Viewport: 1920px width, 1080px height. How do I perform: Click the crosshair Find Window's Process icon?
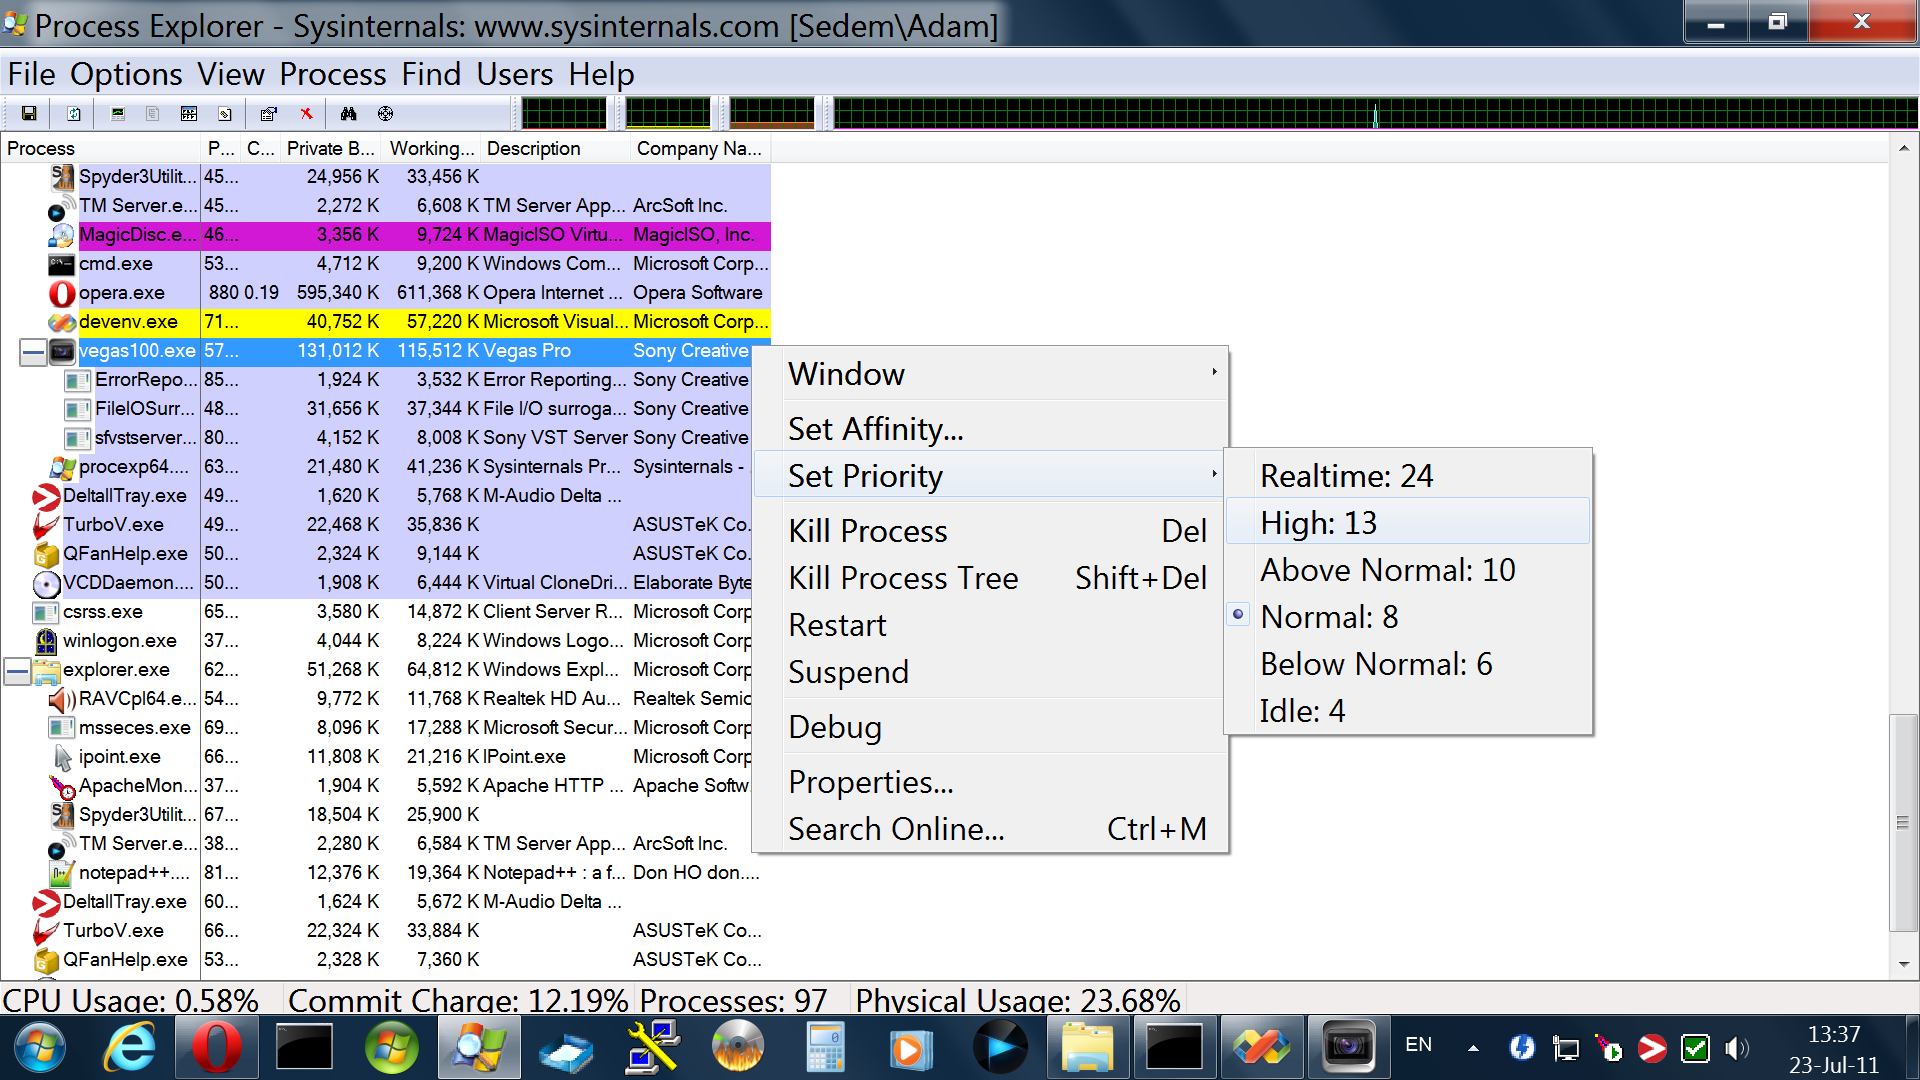[x=386, y=114]
